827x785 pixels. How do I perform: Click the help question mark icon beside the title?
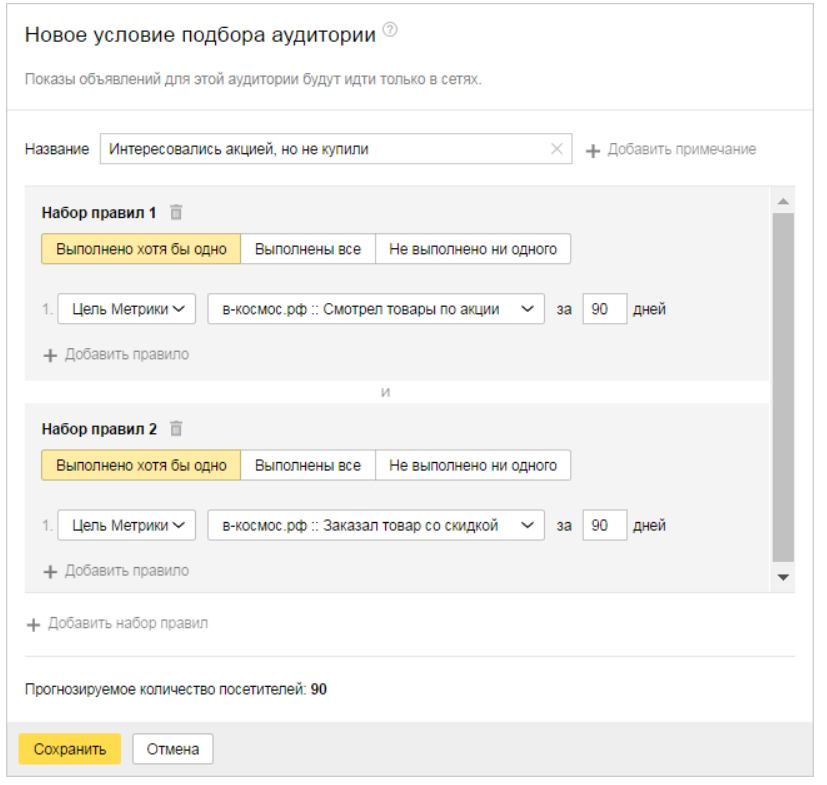(x=390, y=31)
